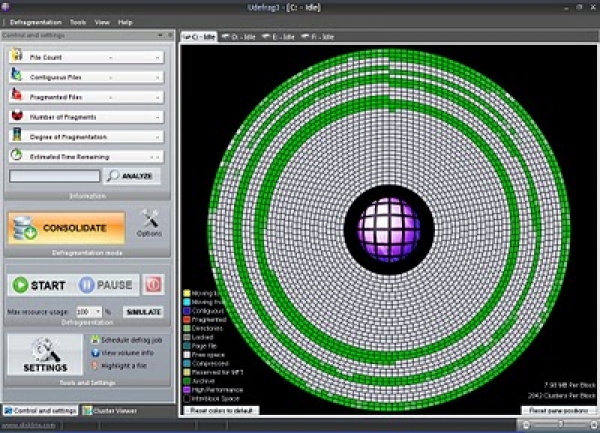Image resolution: width=600 pixels, height=433 pixels.
Task: Click the Estimated Time Remaining clock icon
Action: coord(17,156)
